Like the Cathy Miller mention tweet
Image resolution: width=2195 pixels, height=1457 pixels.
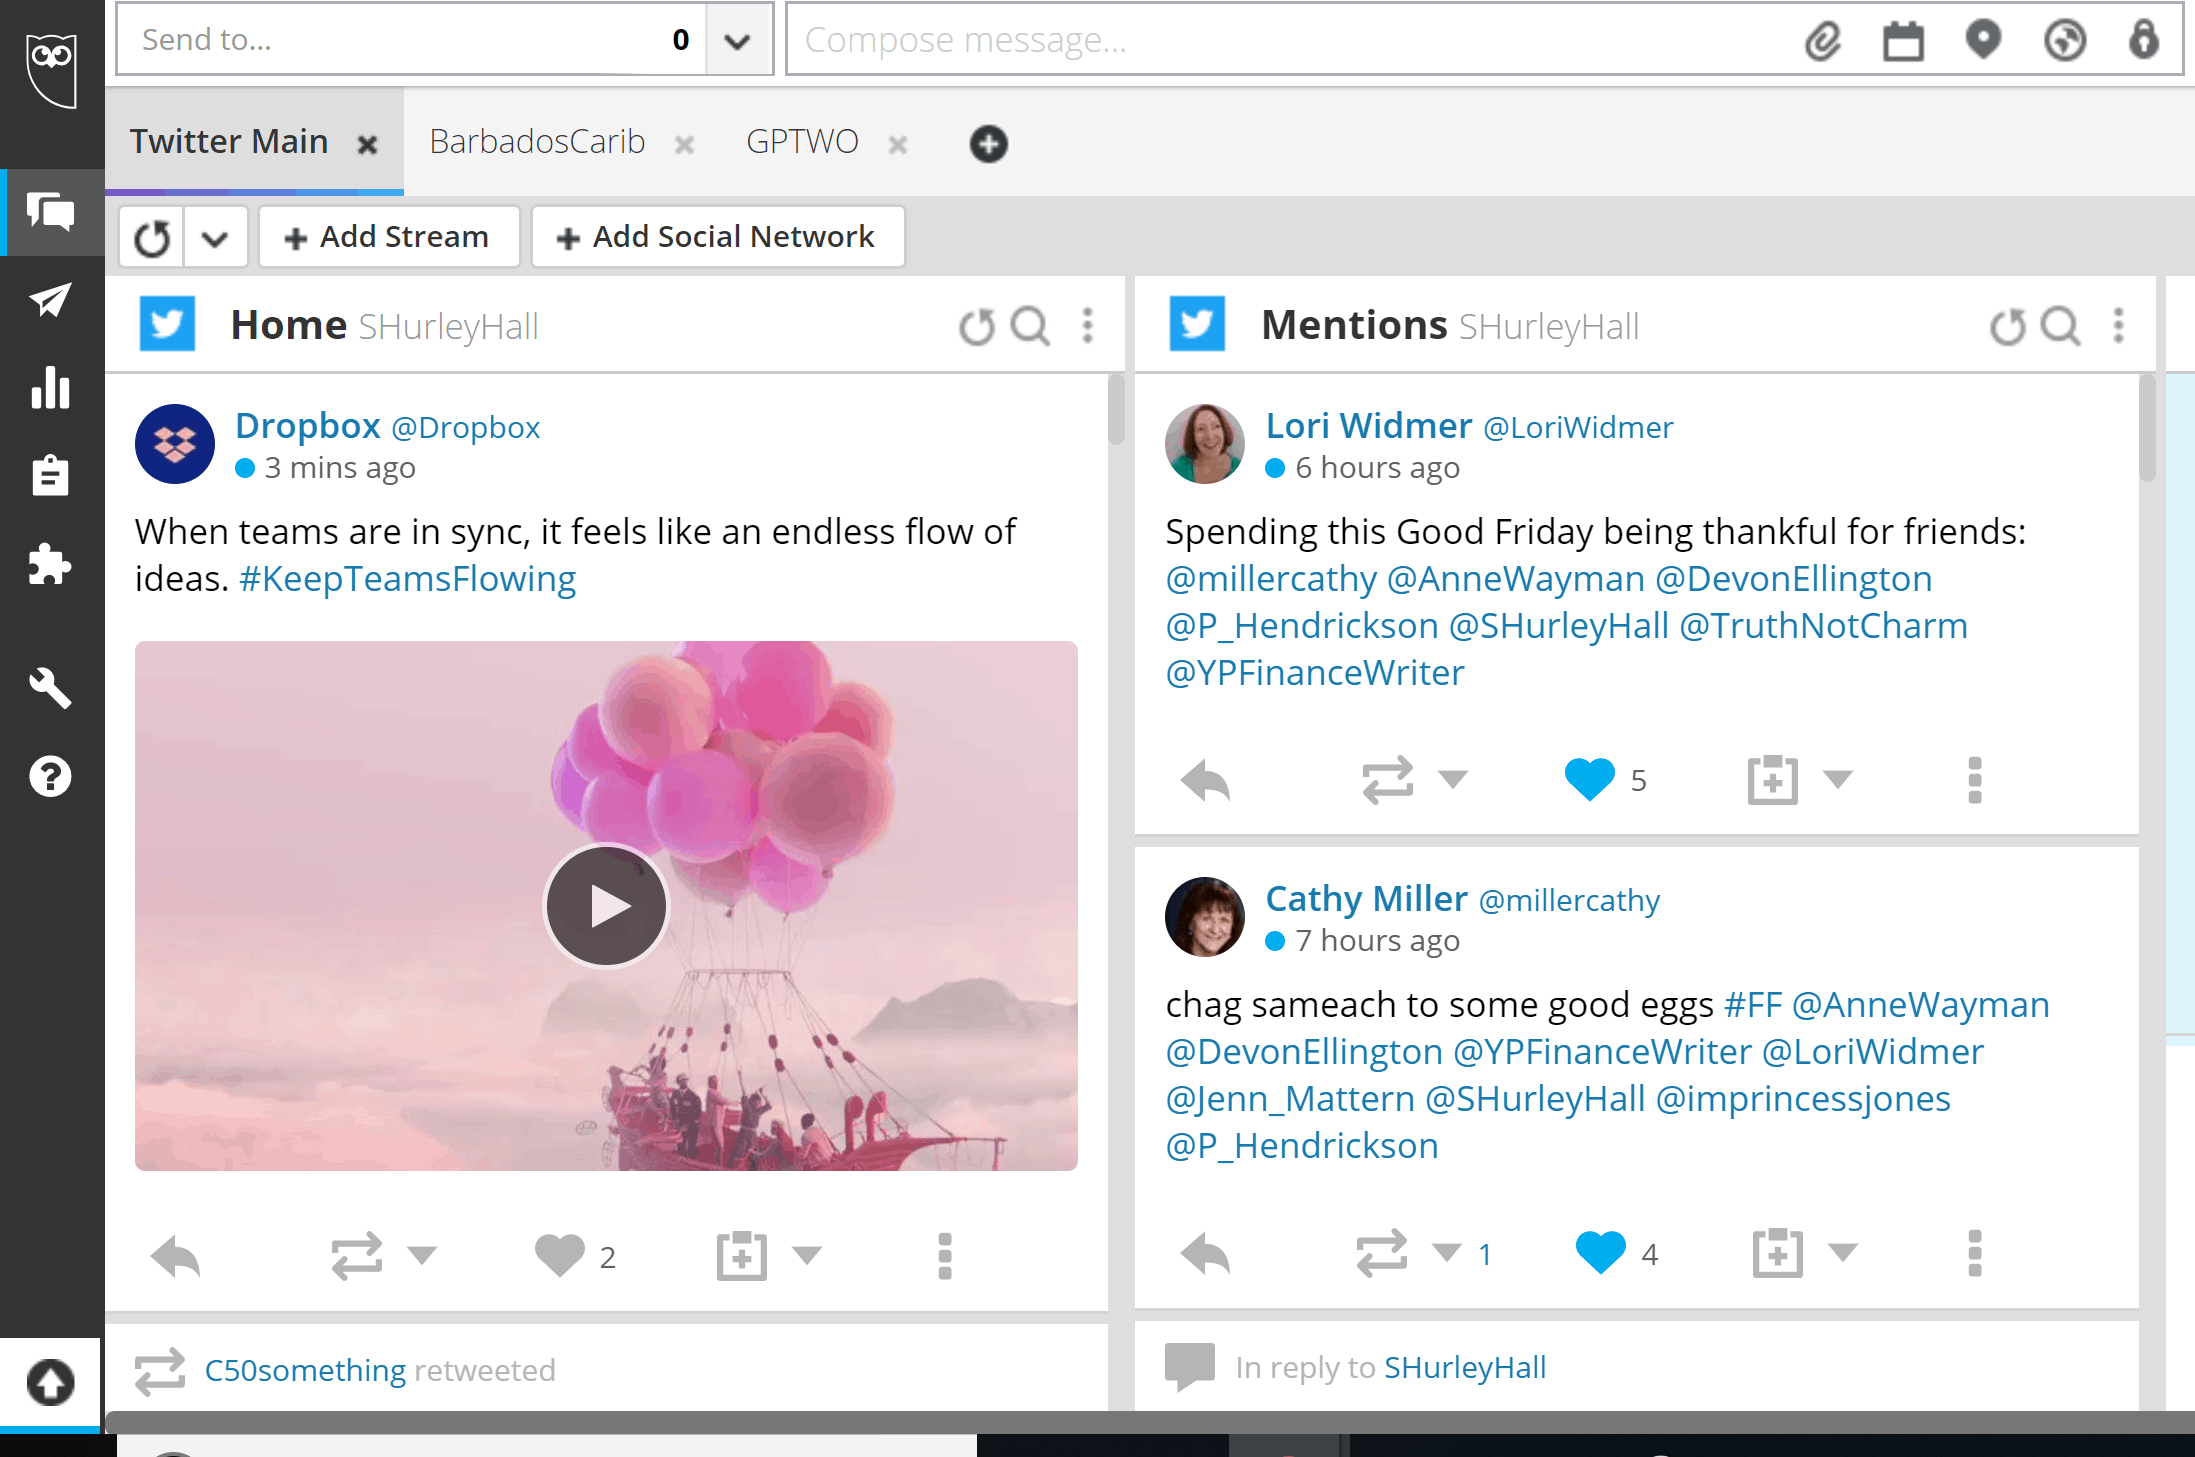[1598, 1254]
